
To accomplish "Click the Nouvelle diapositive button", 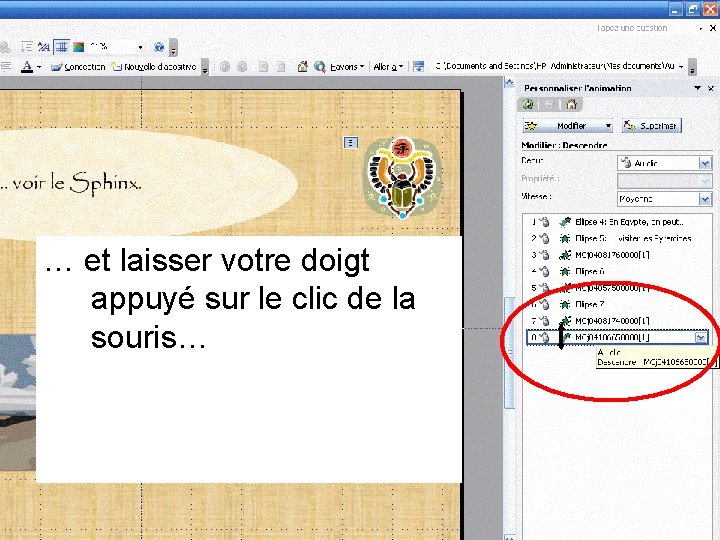I will point(154,67).
